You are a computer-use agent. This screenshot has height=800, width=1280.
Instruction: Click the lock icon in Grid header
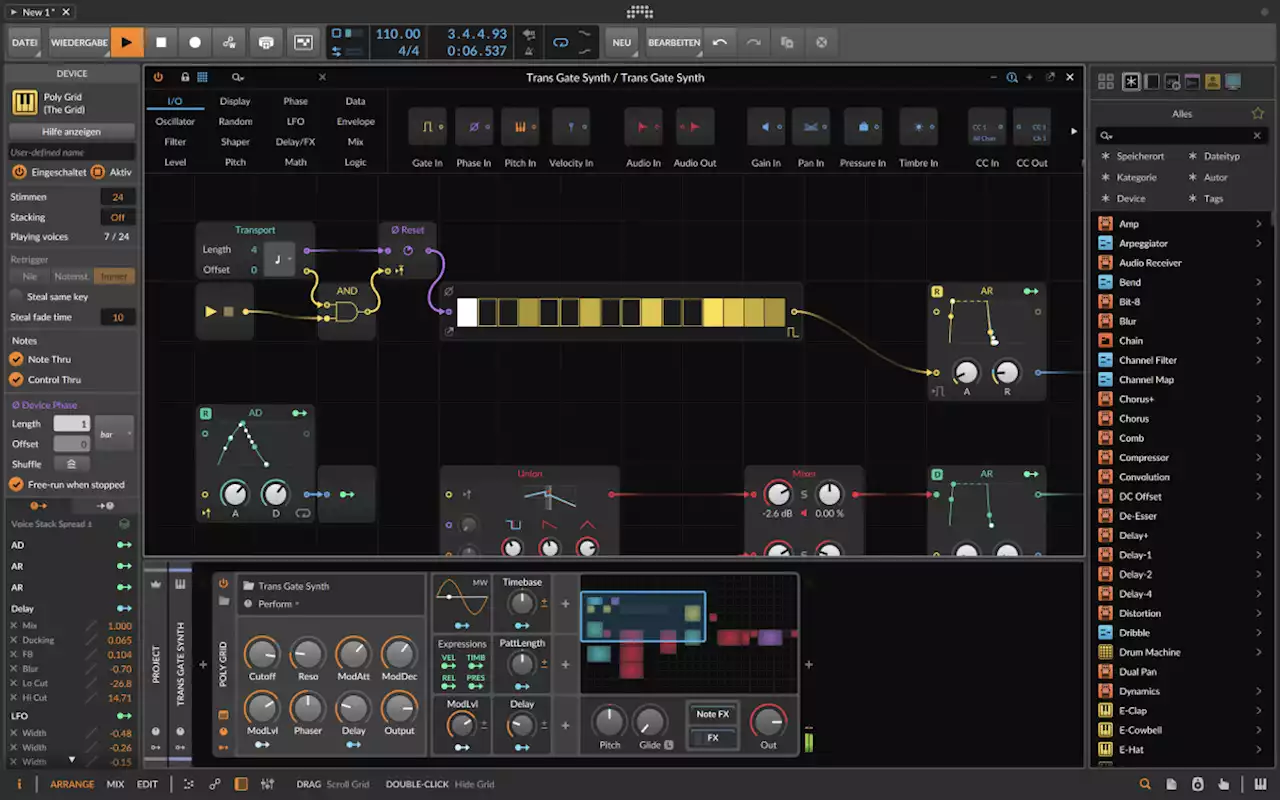tap(185, 77)
